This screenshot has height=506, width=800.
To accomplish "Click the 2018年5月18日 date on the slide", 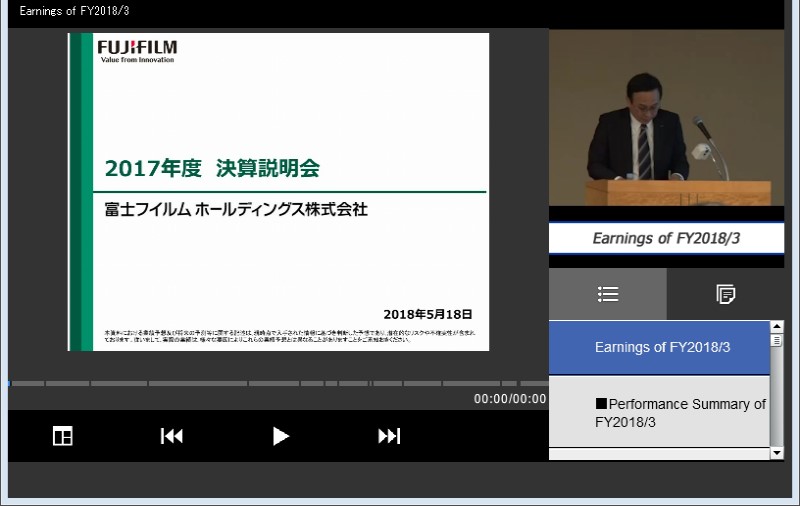I will (x=428, y=314).
